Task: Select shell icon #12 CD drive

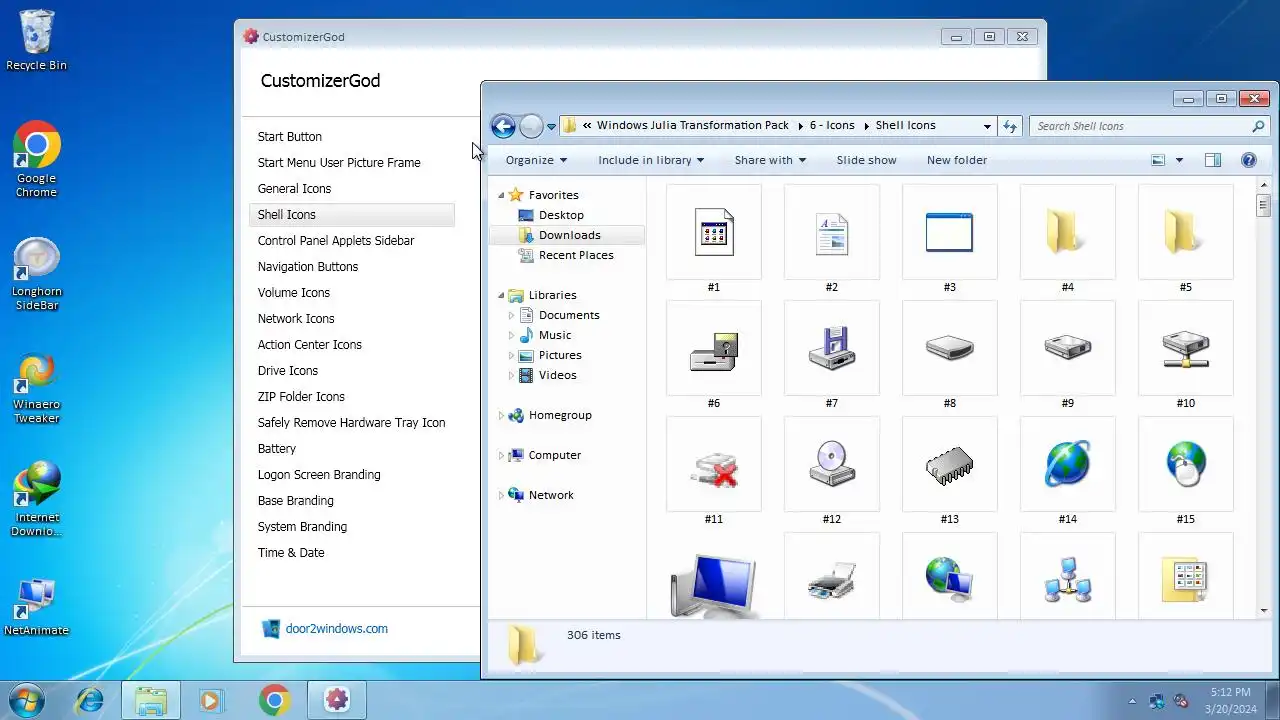Action: pos(832,464)
